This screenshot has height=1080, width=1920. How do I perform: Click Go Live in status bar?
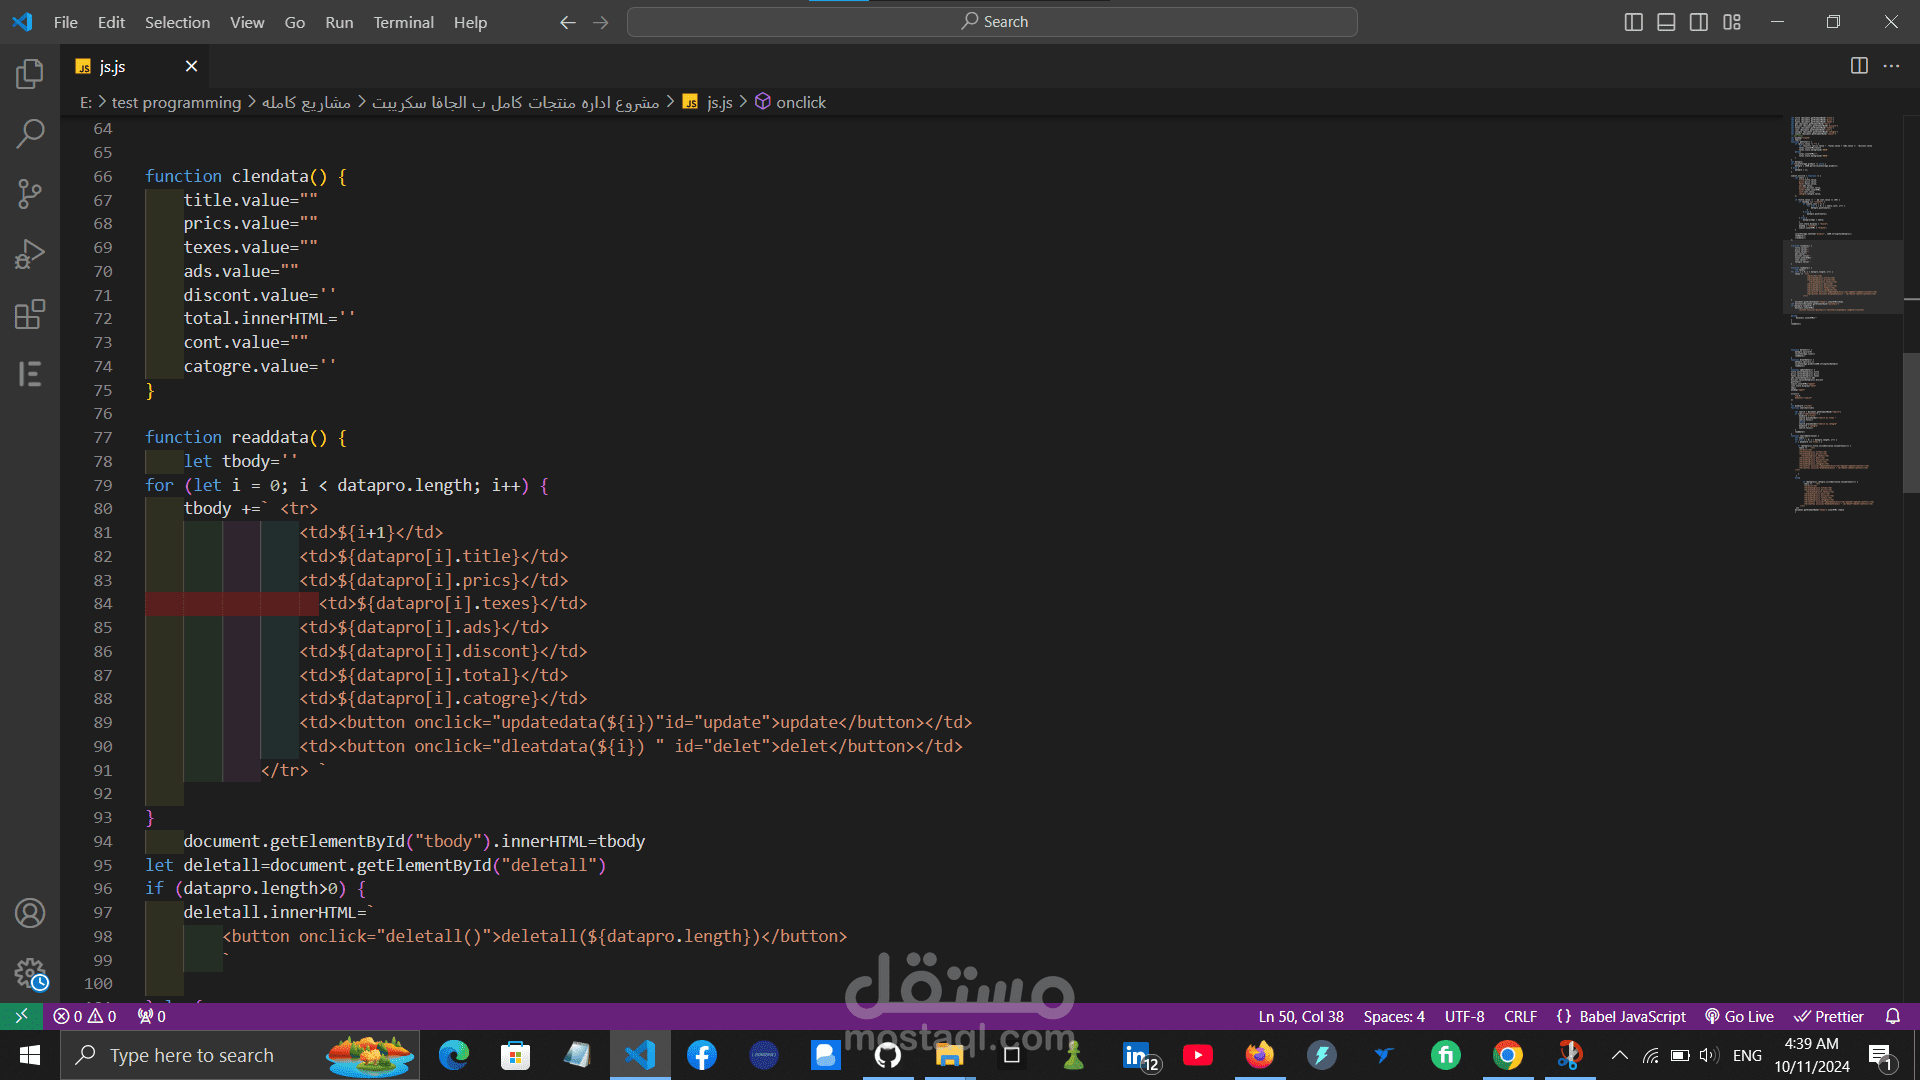pyautogui.click(x=1739, y=1016)
